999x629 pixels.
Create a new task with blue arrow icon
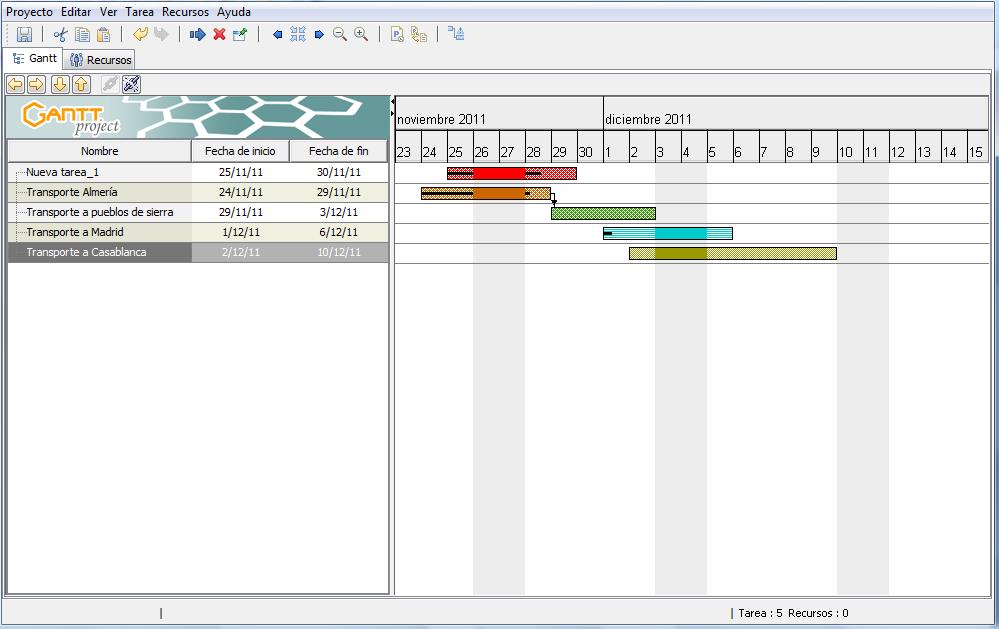[198, 34]
